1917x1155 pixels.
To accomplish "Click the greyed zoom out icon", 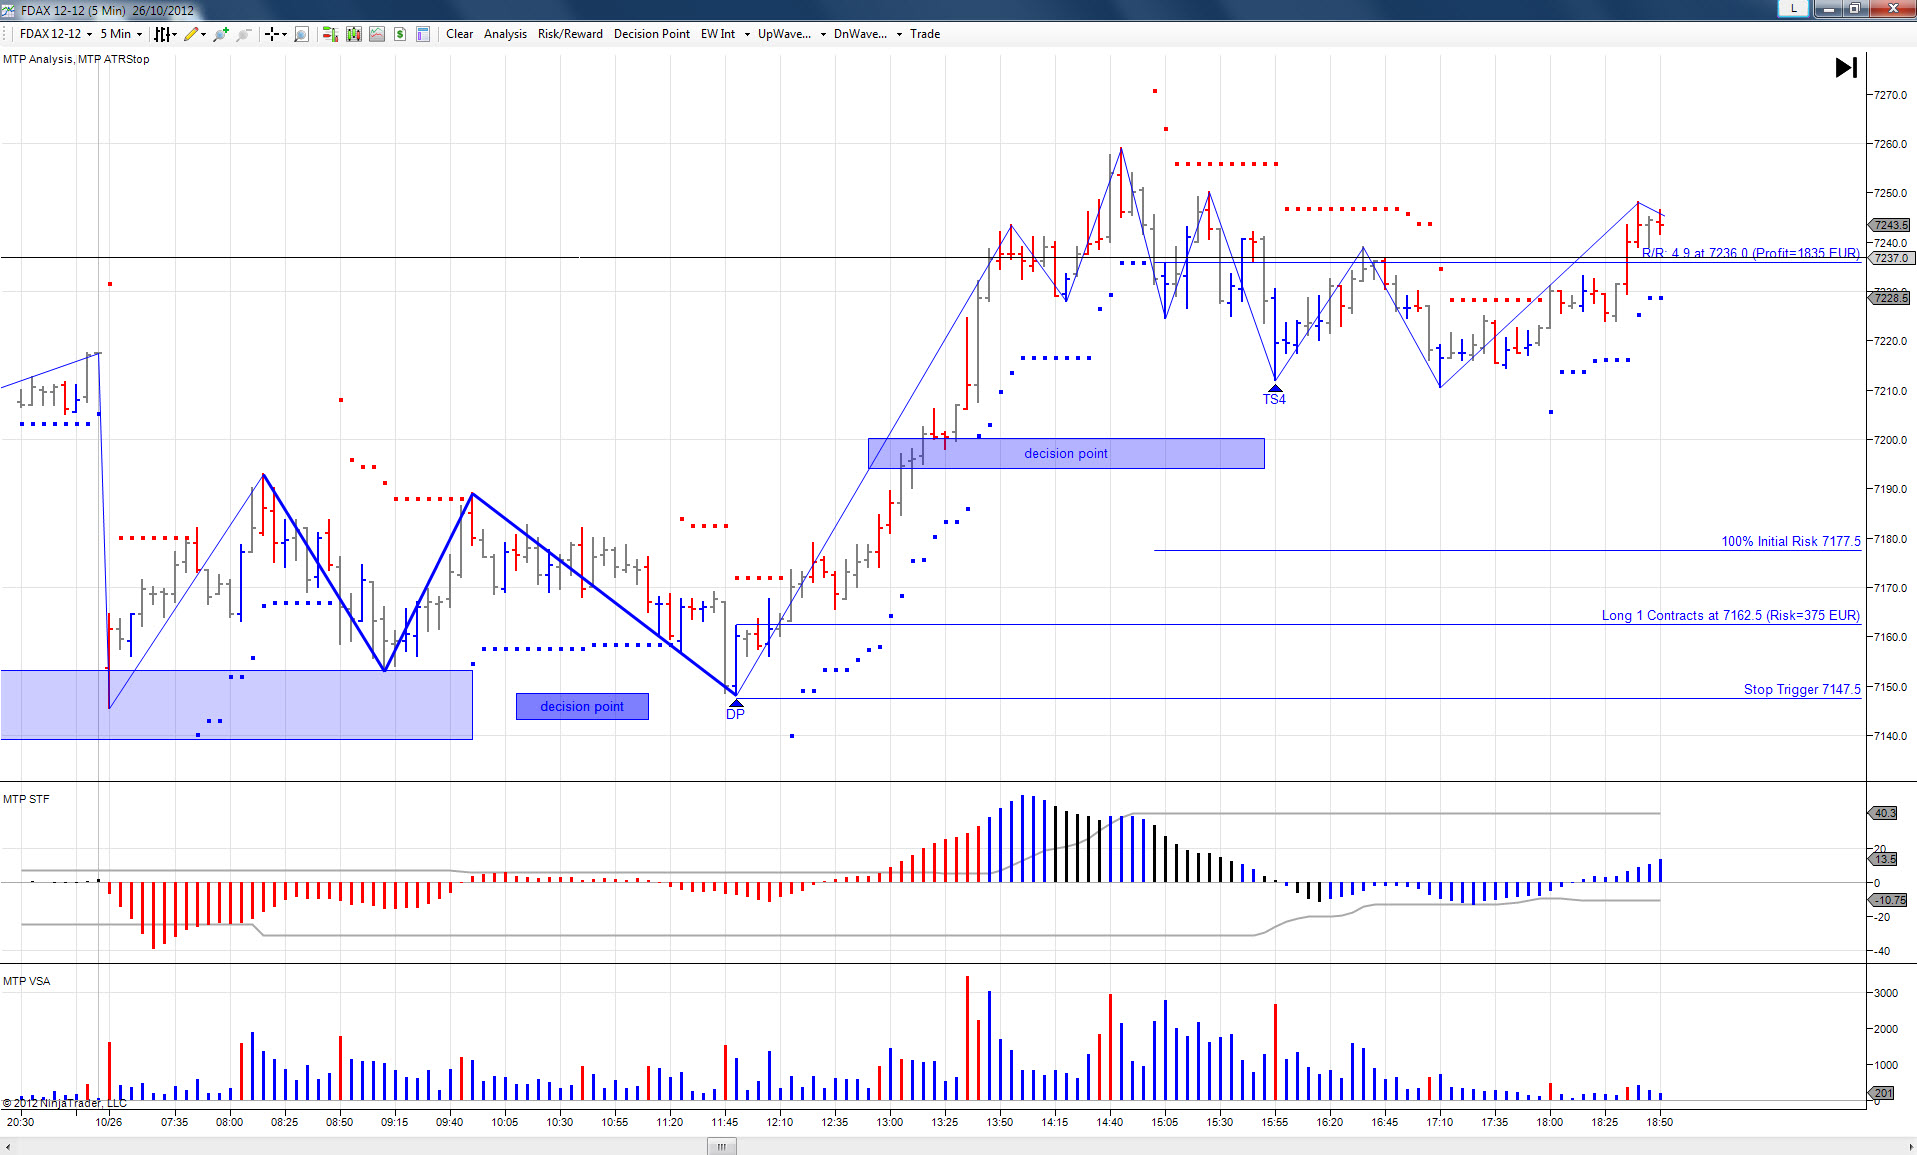I will point(244,34).
